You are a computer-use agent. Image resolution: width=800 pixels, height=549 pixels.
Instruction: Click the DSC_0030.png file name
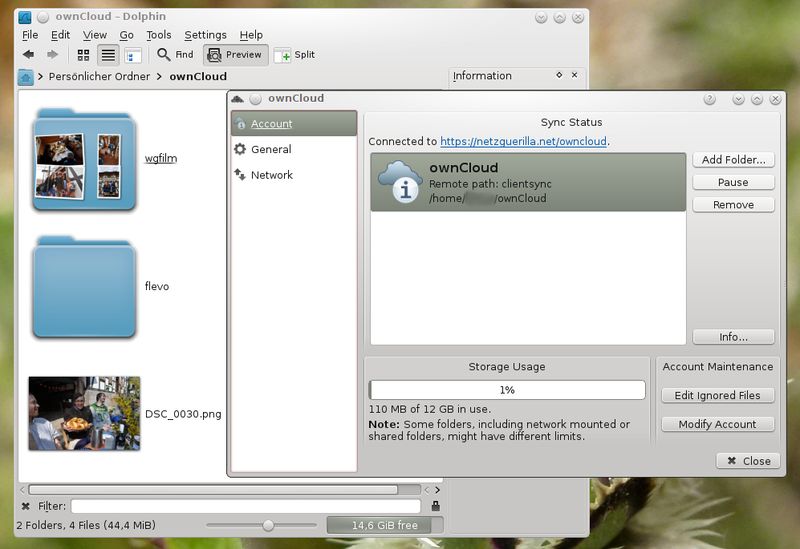pos(183,414)
